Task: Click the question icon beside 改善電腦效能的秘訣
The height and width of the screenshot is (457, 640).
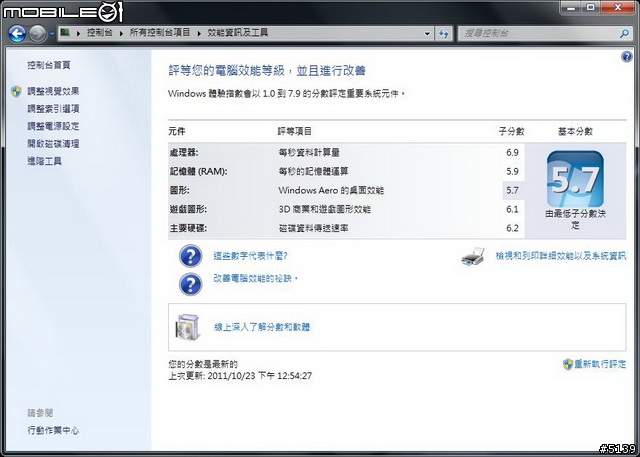Action: pos(190,284)
